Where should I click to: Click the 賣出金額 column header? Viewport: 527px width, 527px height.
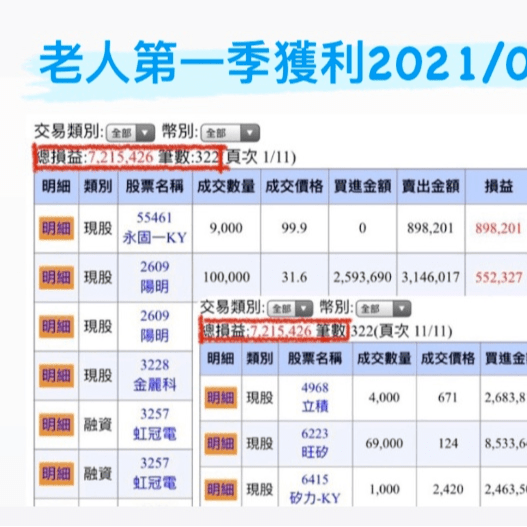pyautogui.click(x=431, y=186)
